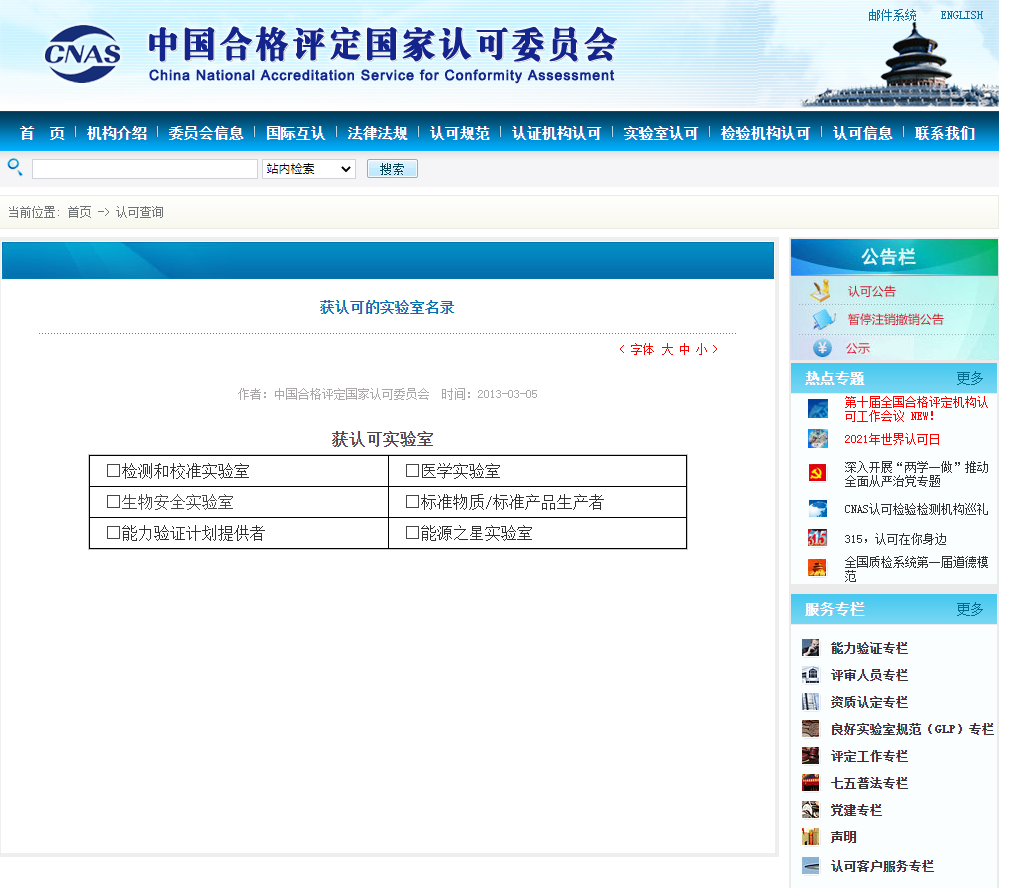Expand 服务专栏 with its 更多 link
The image size is (1012, 888).
coord(969,608)
